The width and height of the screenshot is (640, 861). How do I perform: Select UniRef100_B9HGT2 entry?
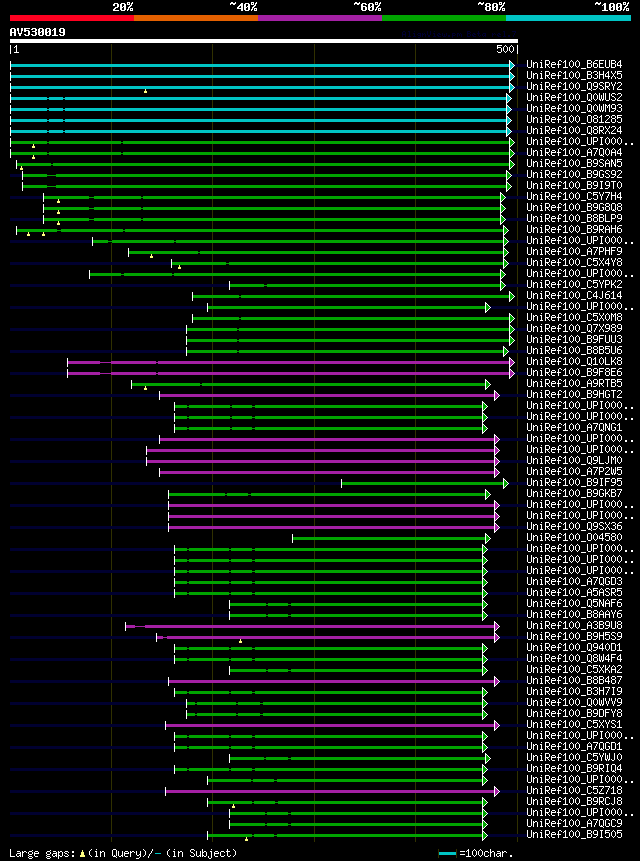574,394
